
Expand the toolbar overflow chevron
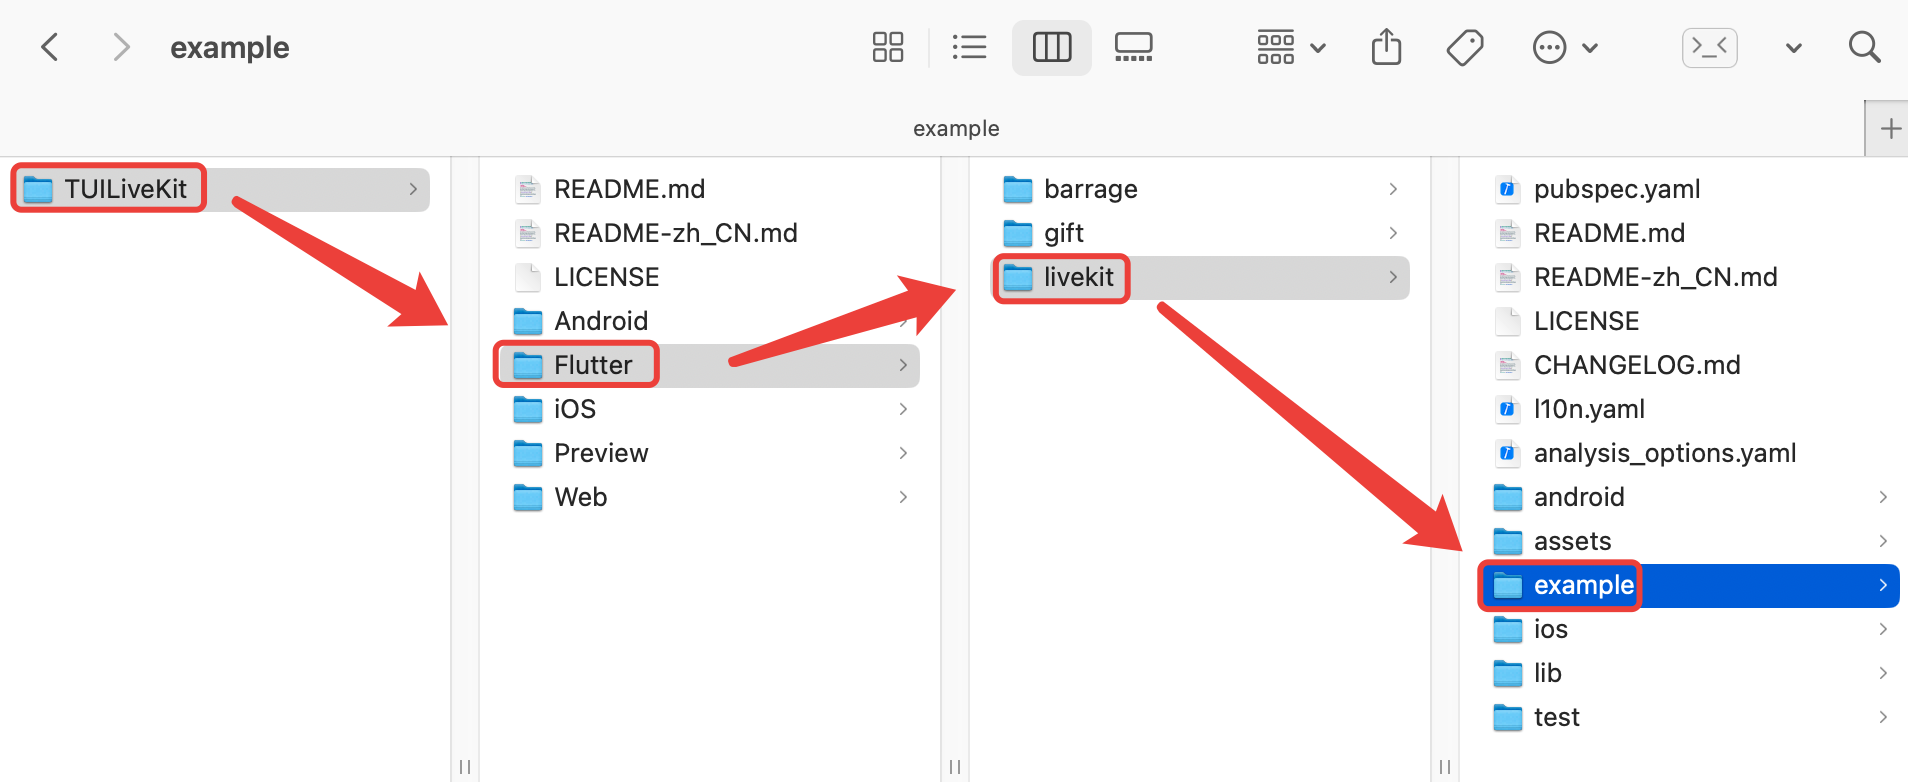[1794, 48]
